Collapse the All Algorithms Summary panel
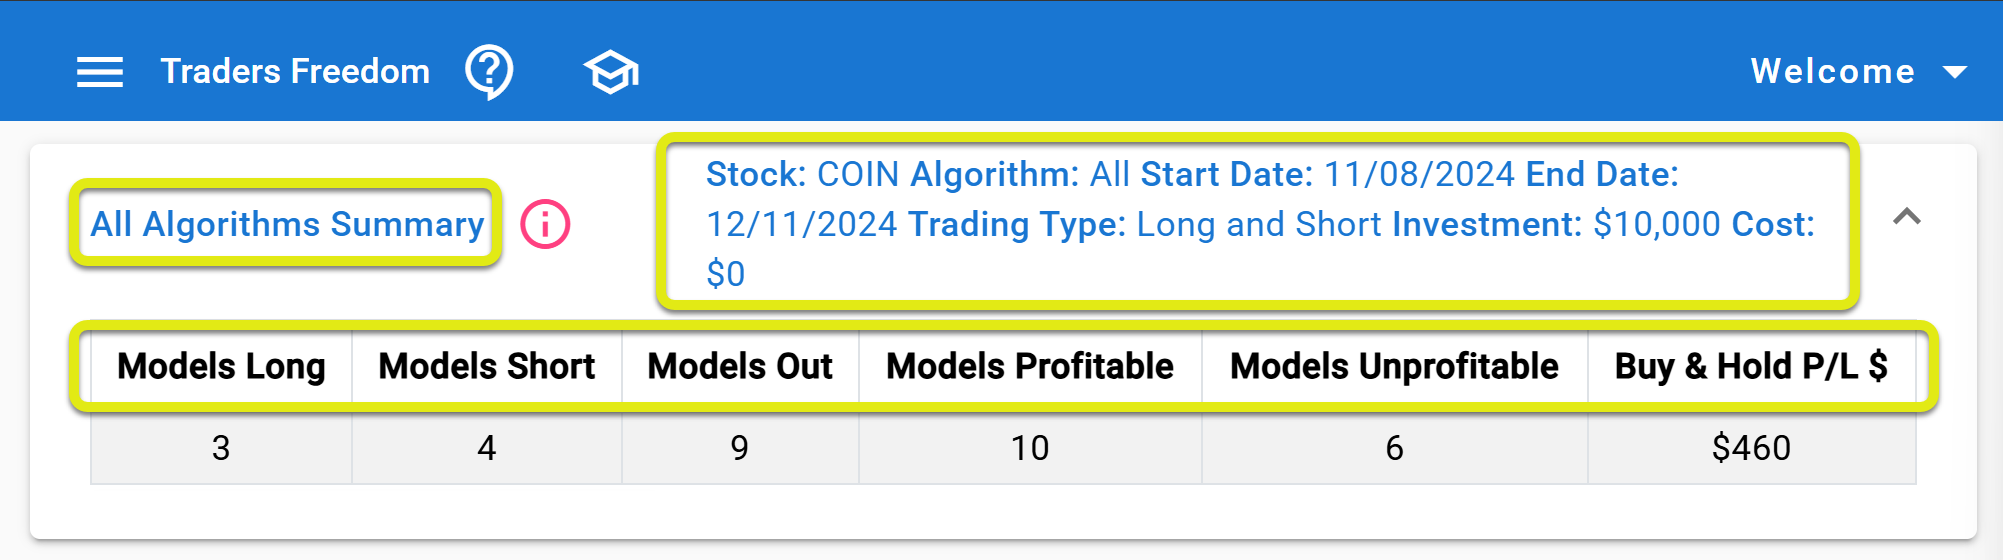Viewport: 2003px width, 560px height. click(1907, 216)
